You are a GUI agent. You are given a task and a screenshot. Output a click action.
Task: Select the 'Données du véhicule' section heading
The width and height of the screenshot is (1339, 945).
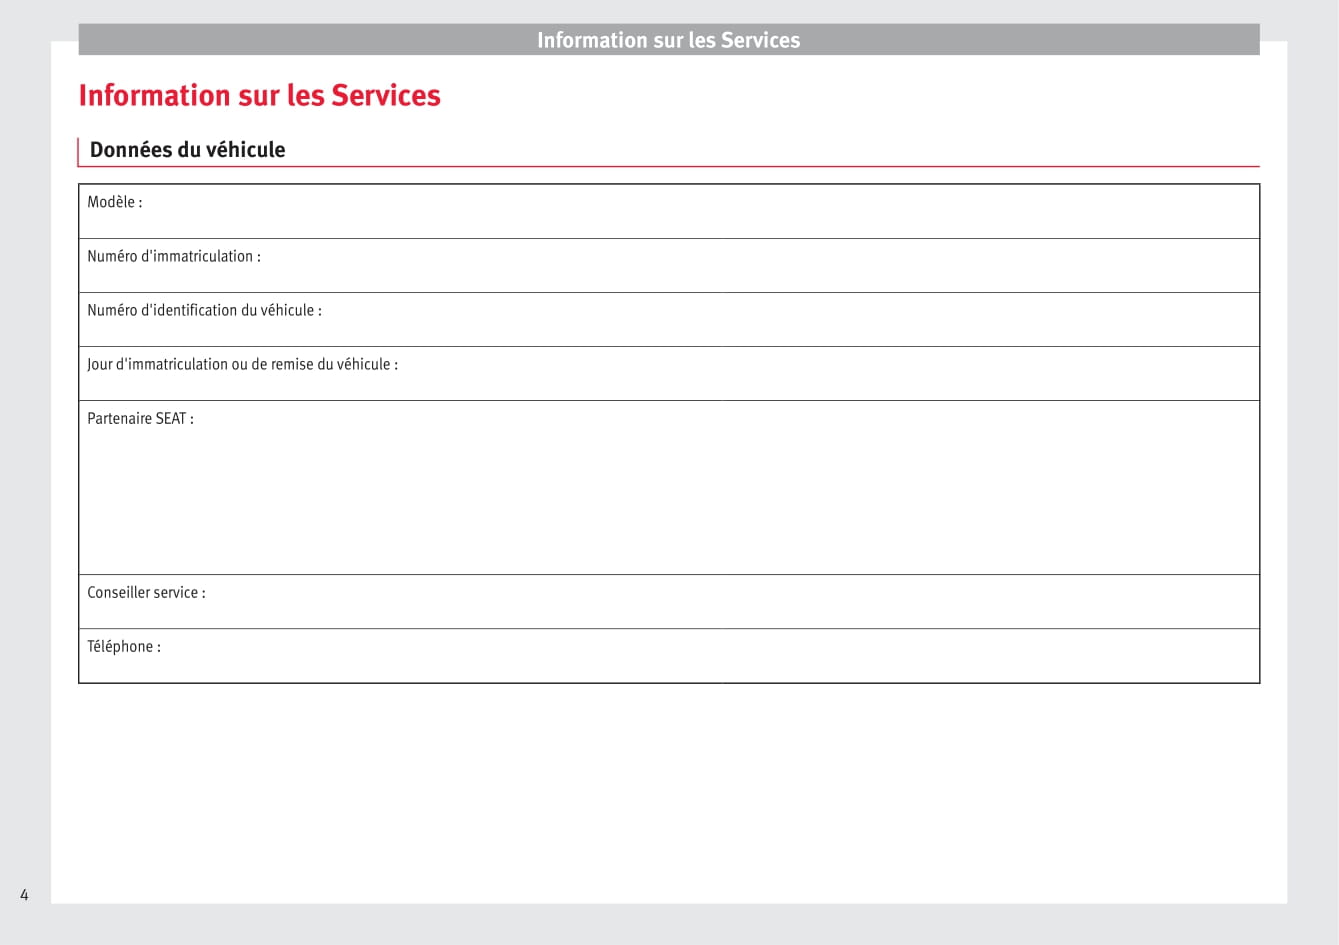187,150
